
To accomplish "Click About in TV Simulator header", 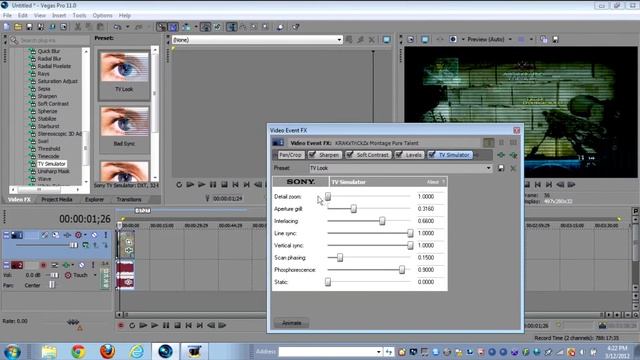I will (433, 182).
